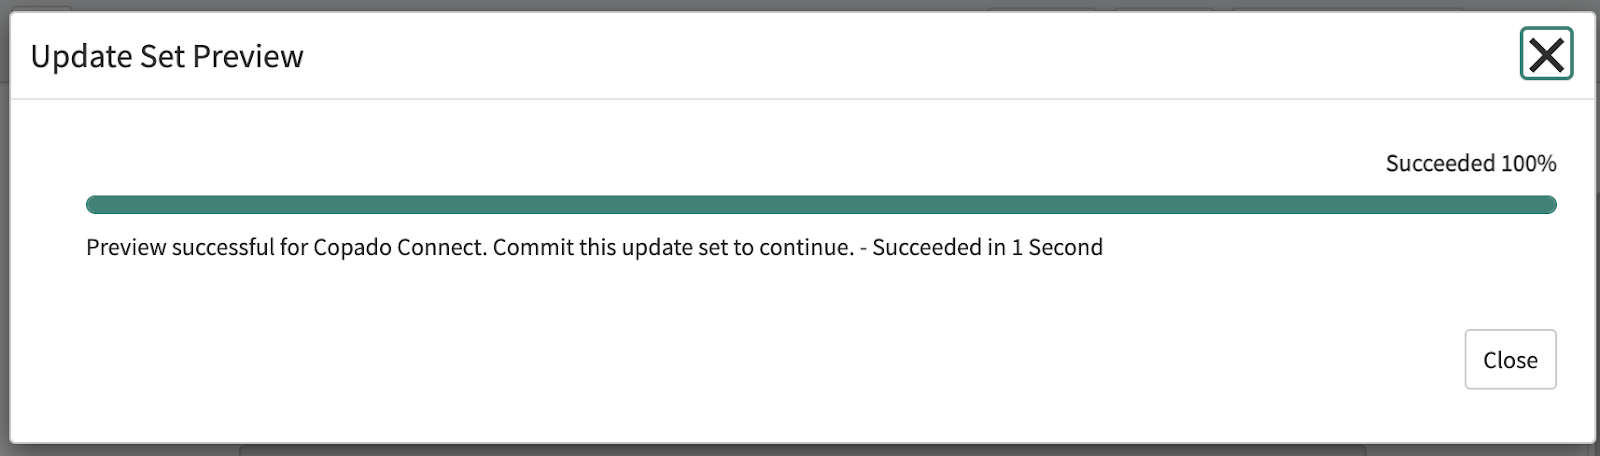Click the empty header area beside the title
The image size is (1600, 456).
pos(900,56)
